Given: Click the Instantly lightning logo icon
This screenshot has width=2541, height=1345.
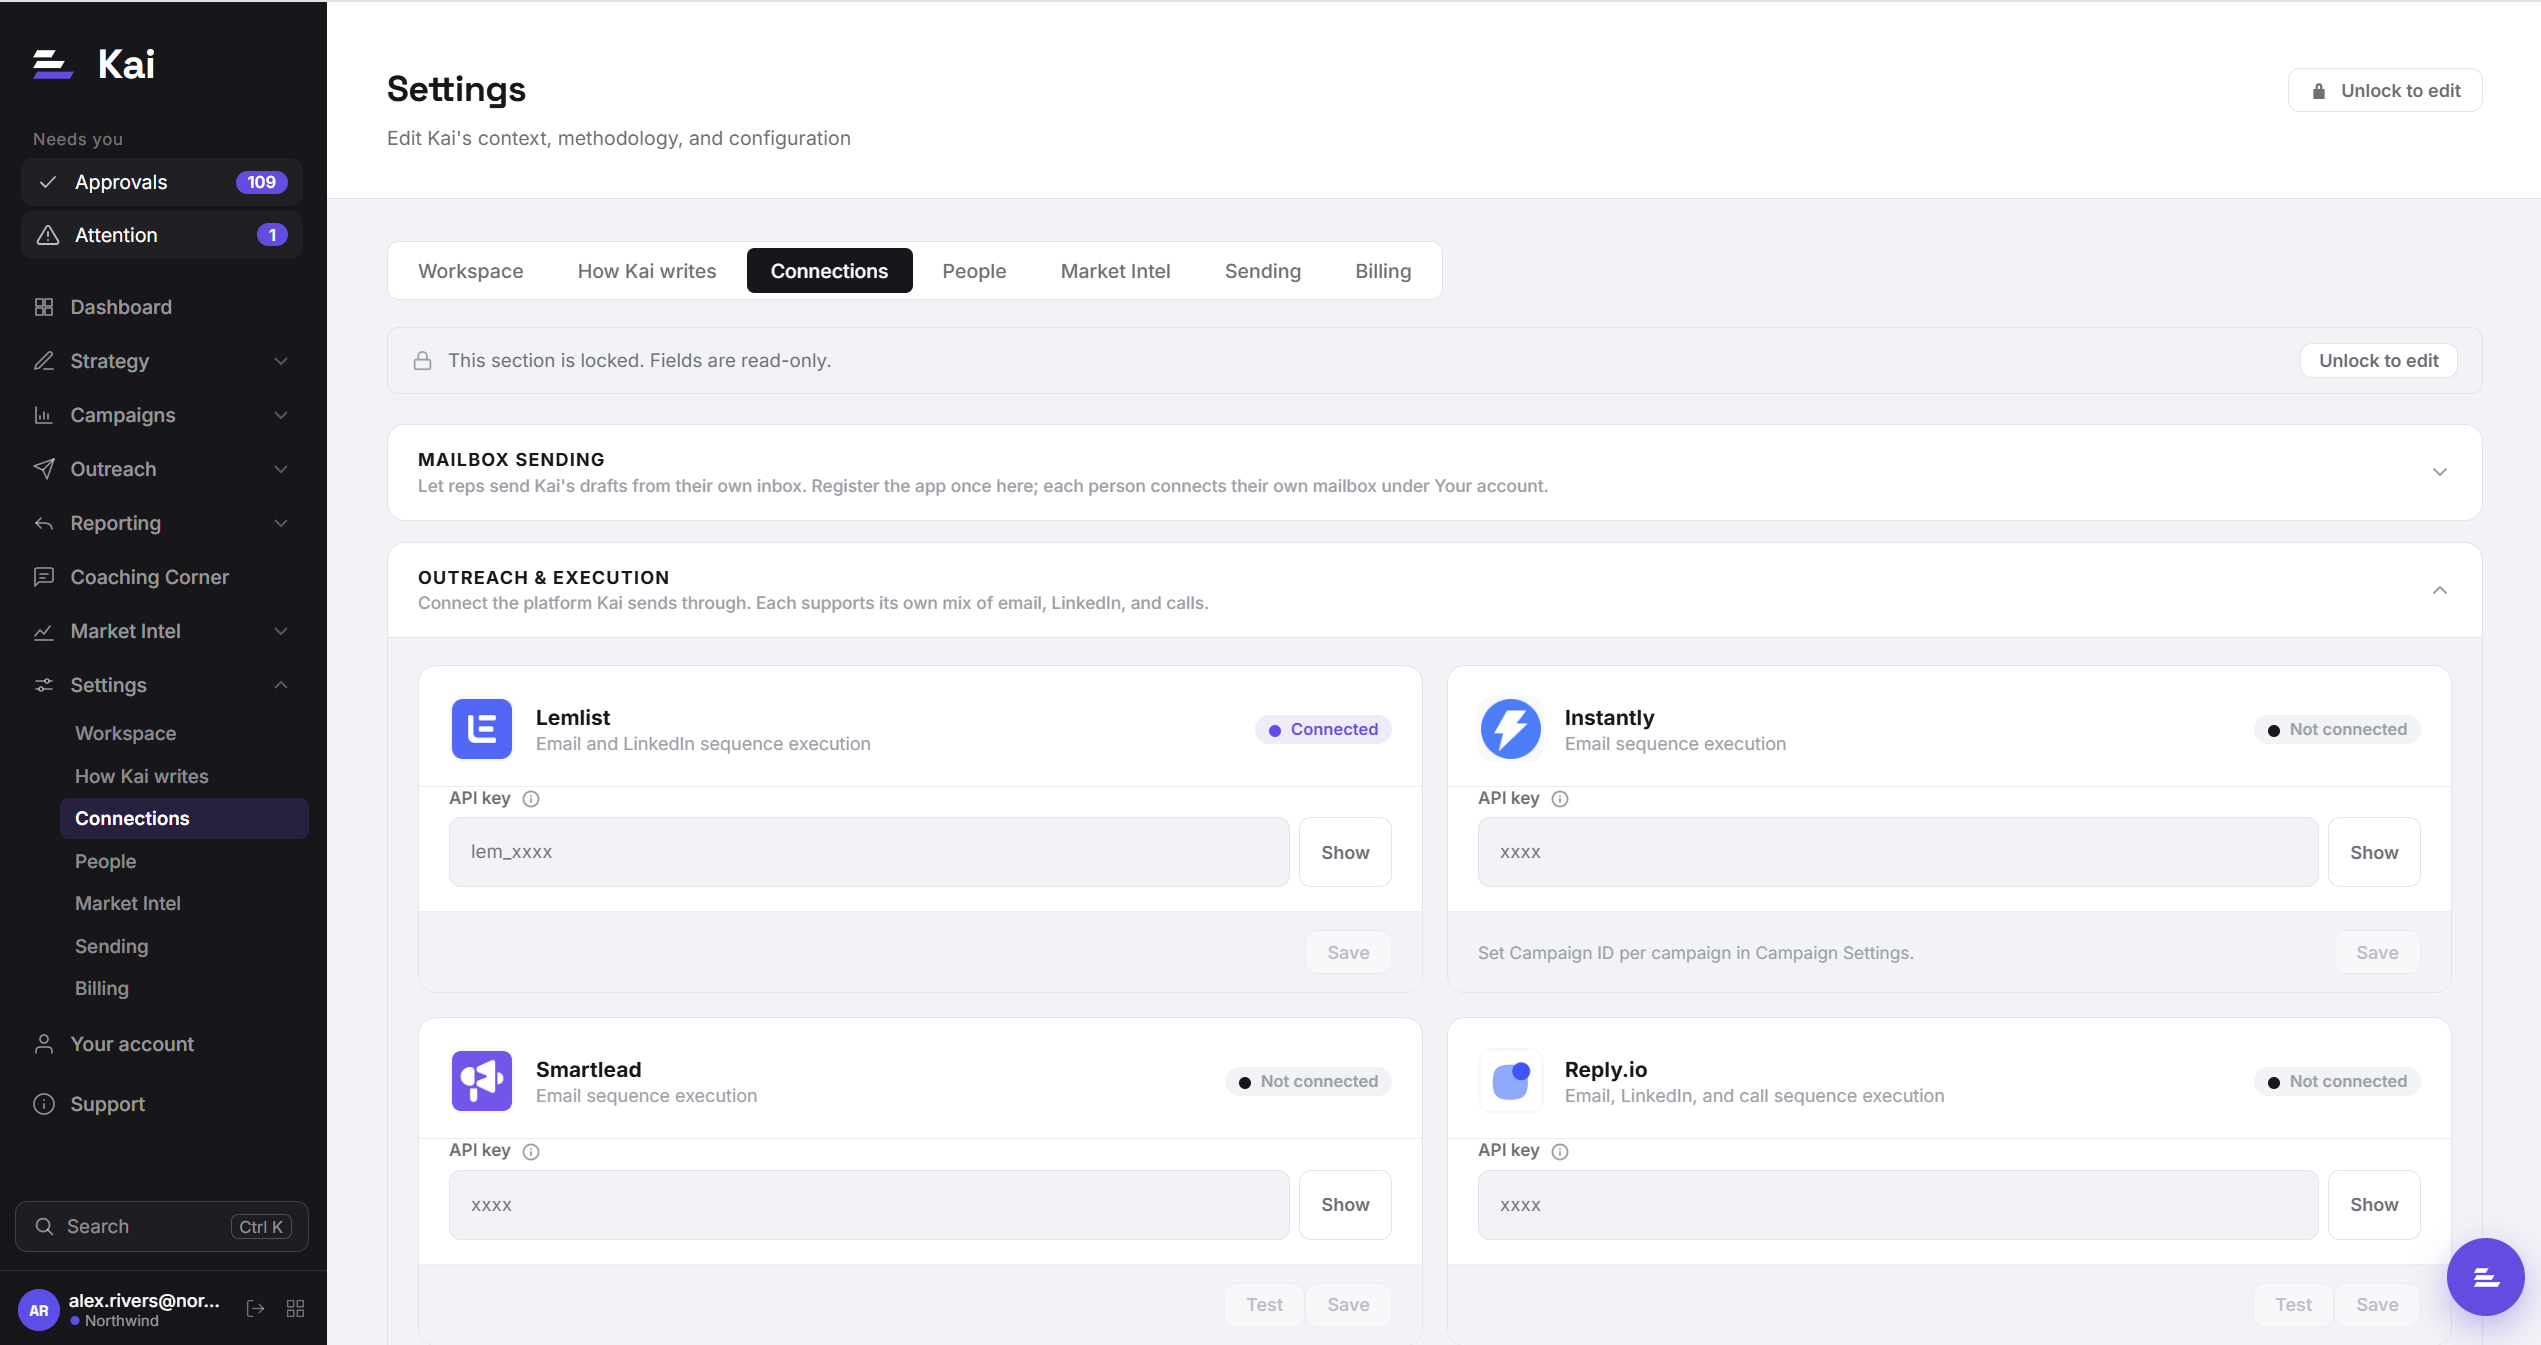Looking at the screenshot, I should (1511, 729).
